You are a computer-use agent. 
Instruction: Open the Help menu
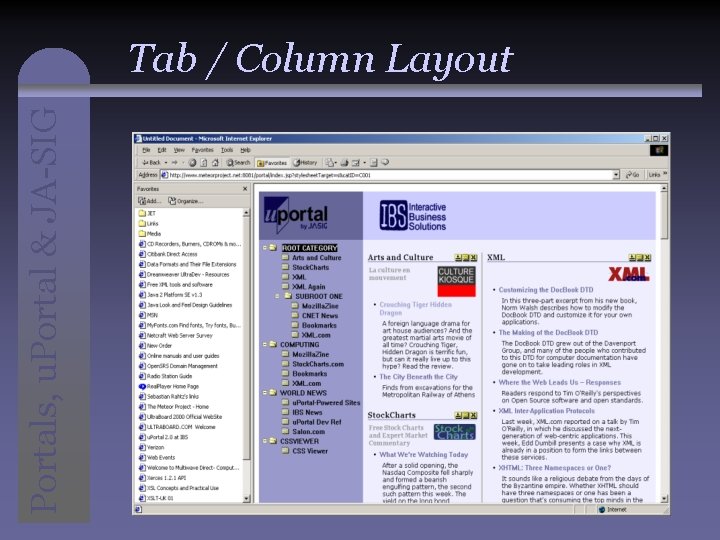pos(245,150)
